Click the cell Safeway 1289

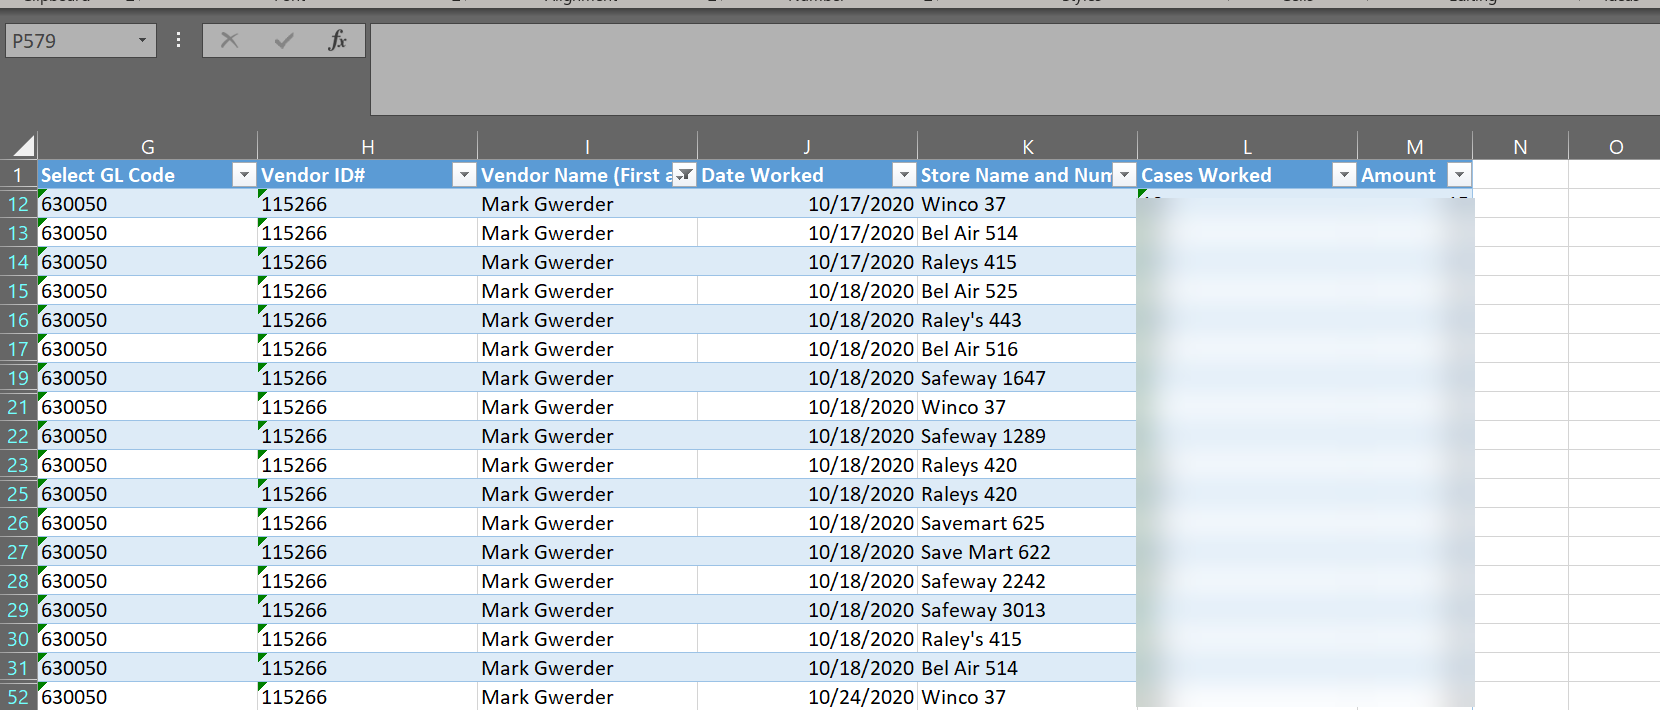(1027, 436)
